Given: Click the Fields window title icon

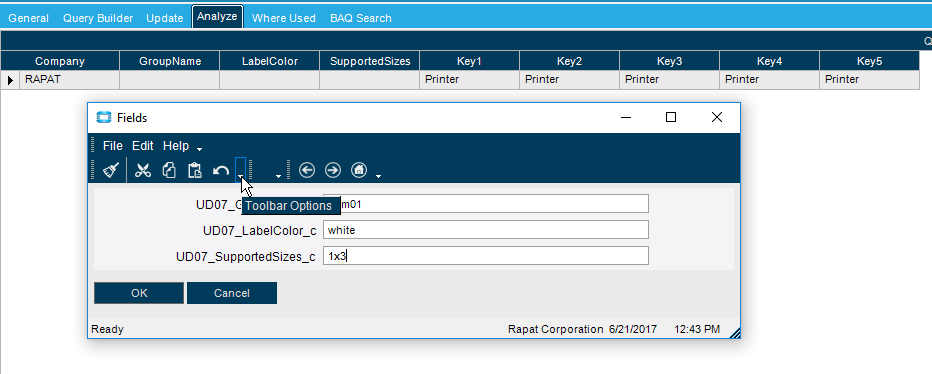Looking at the screenshot, I should pos(103,118).
